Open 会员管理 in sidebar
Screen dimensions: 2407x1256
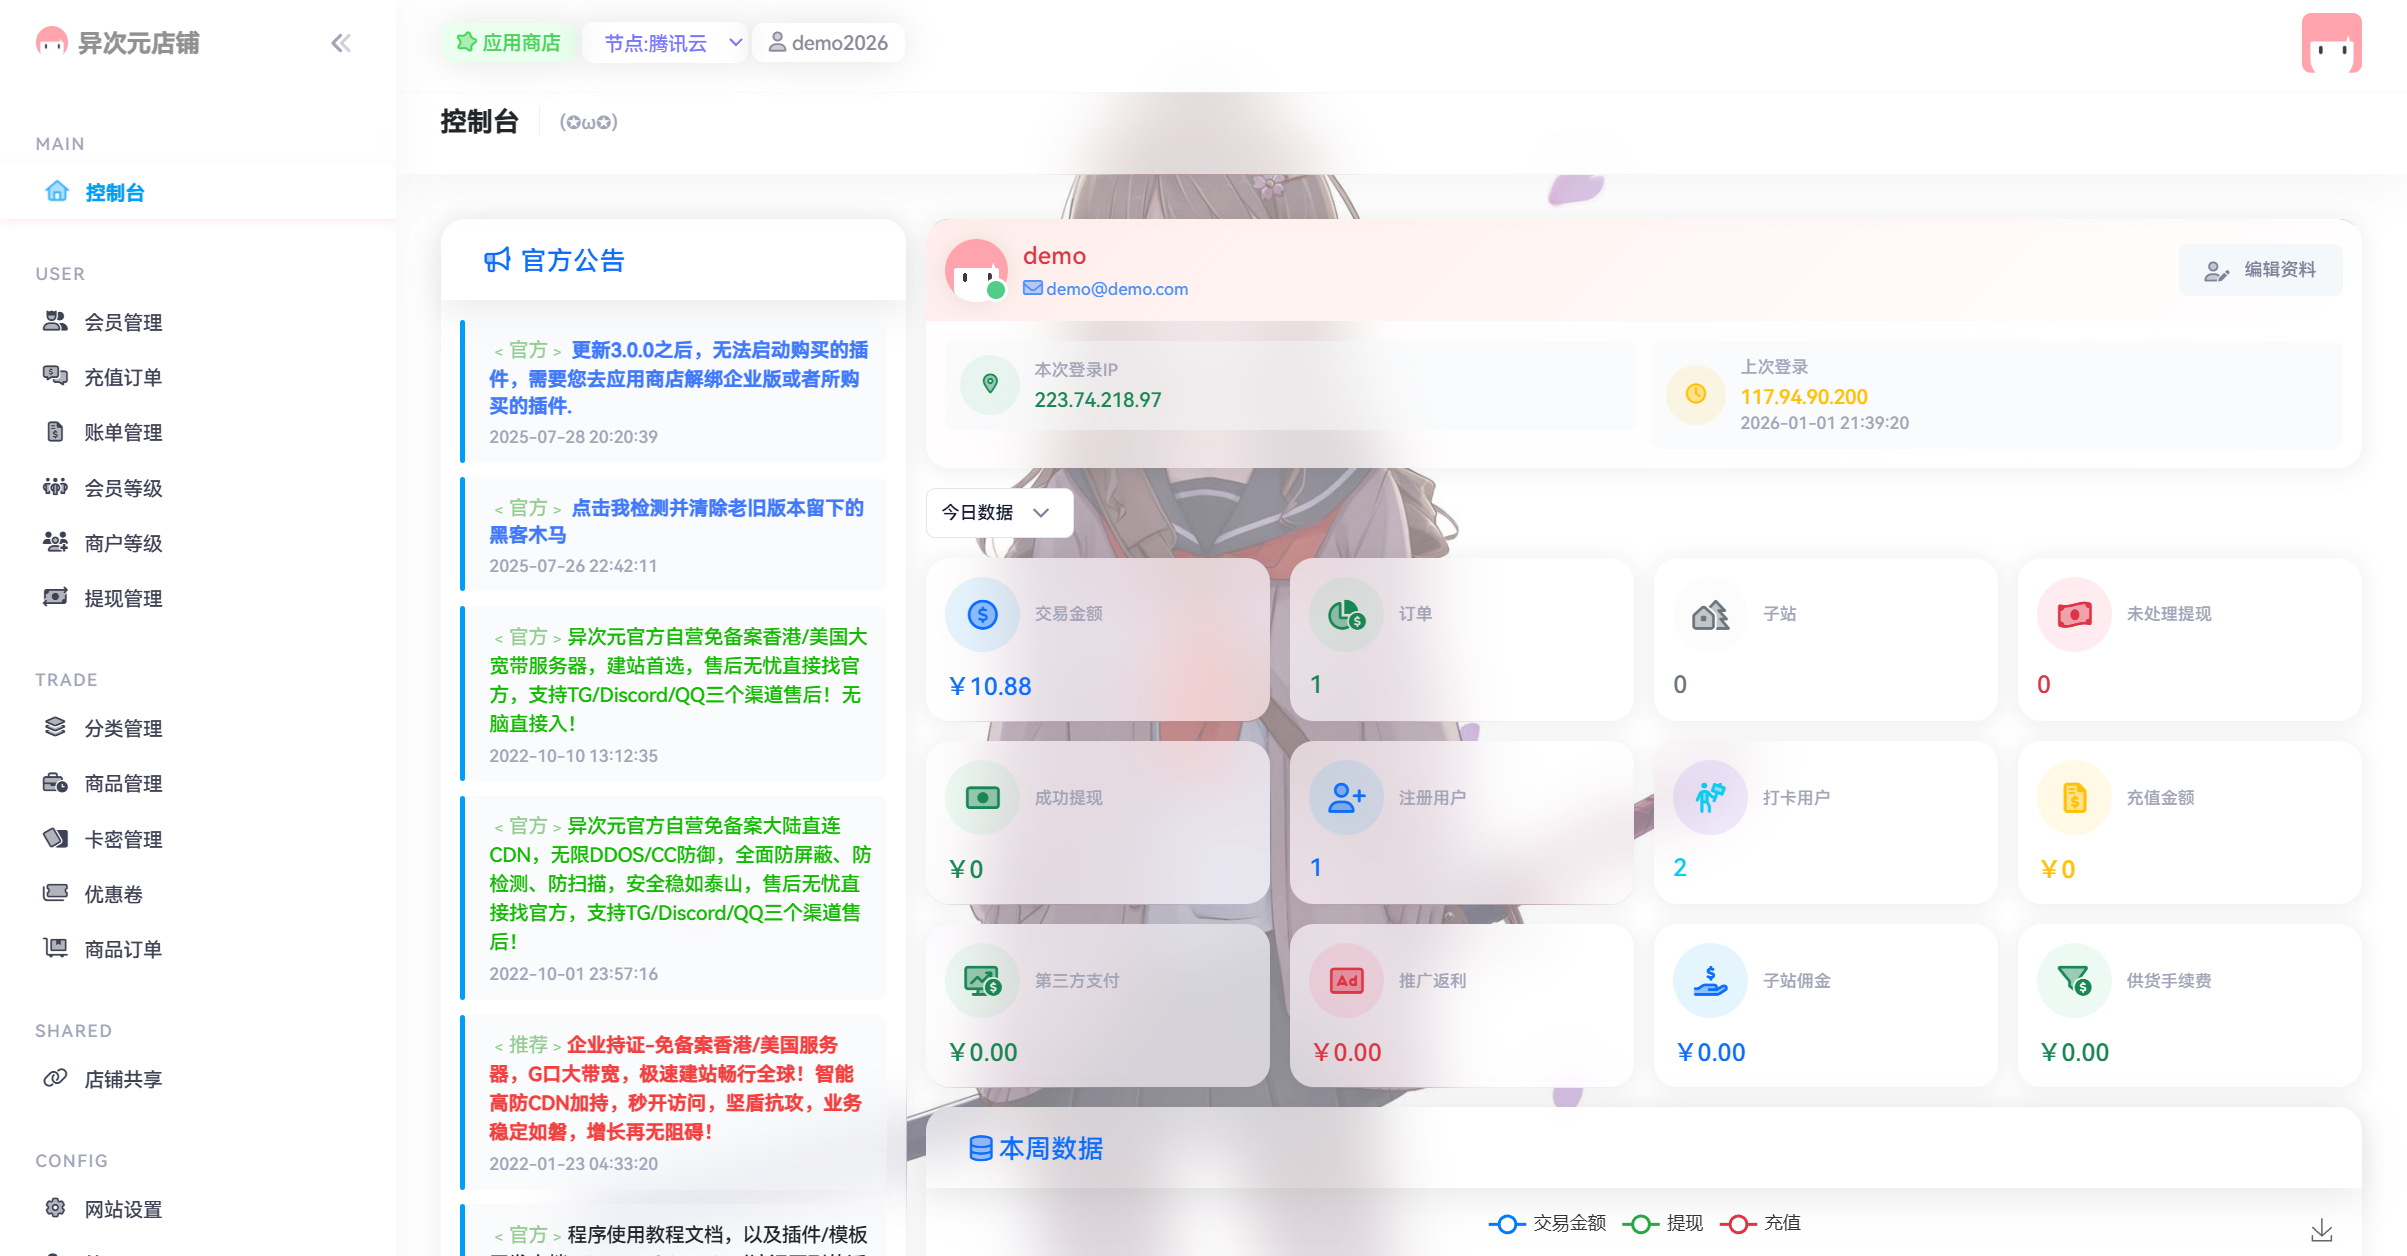pos(123,322)
